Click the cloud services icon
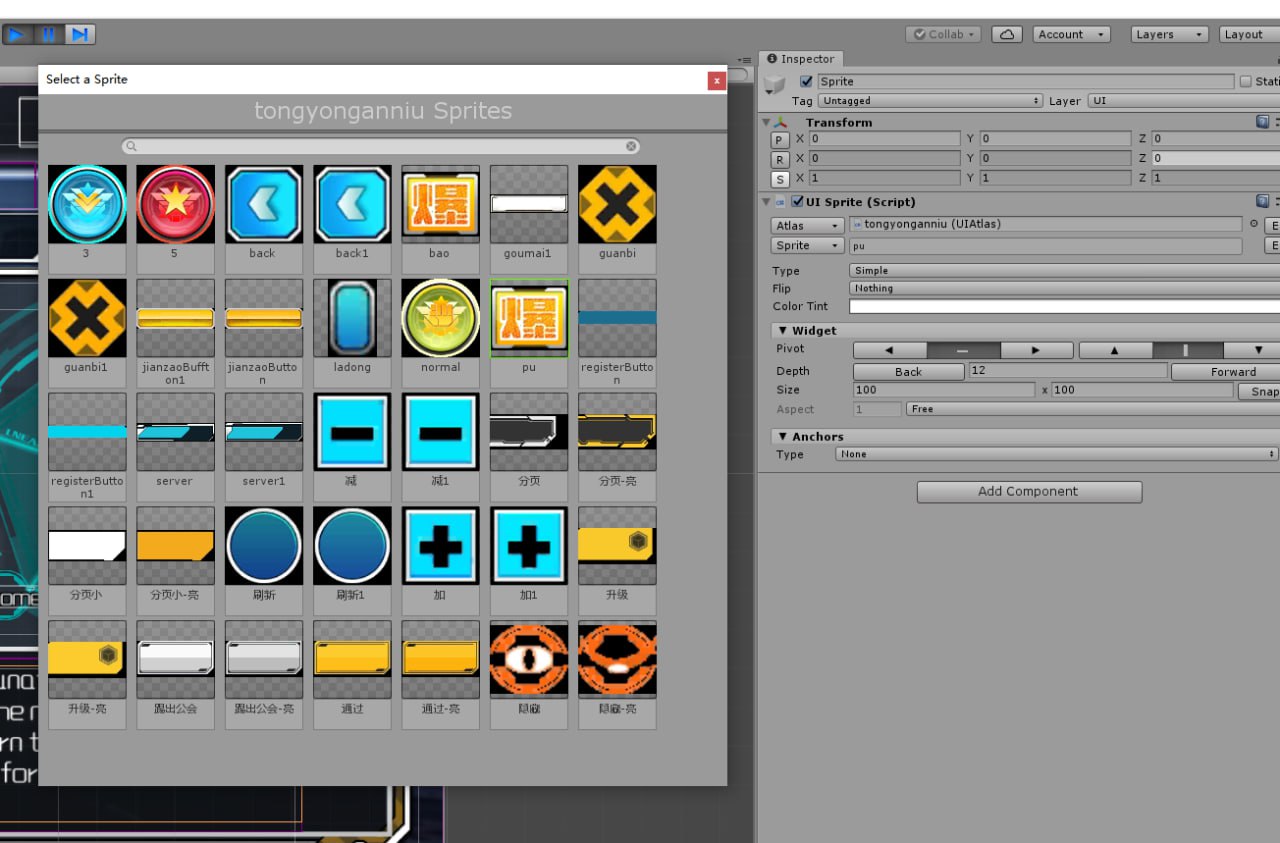 [x=1006, y=34]
